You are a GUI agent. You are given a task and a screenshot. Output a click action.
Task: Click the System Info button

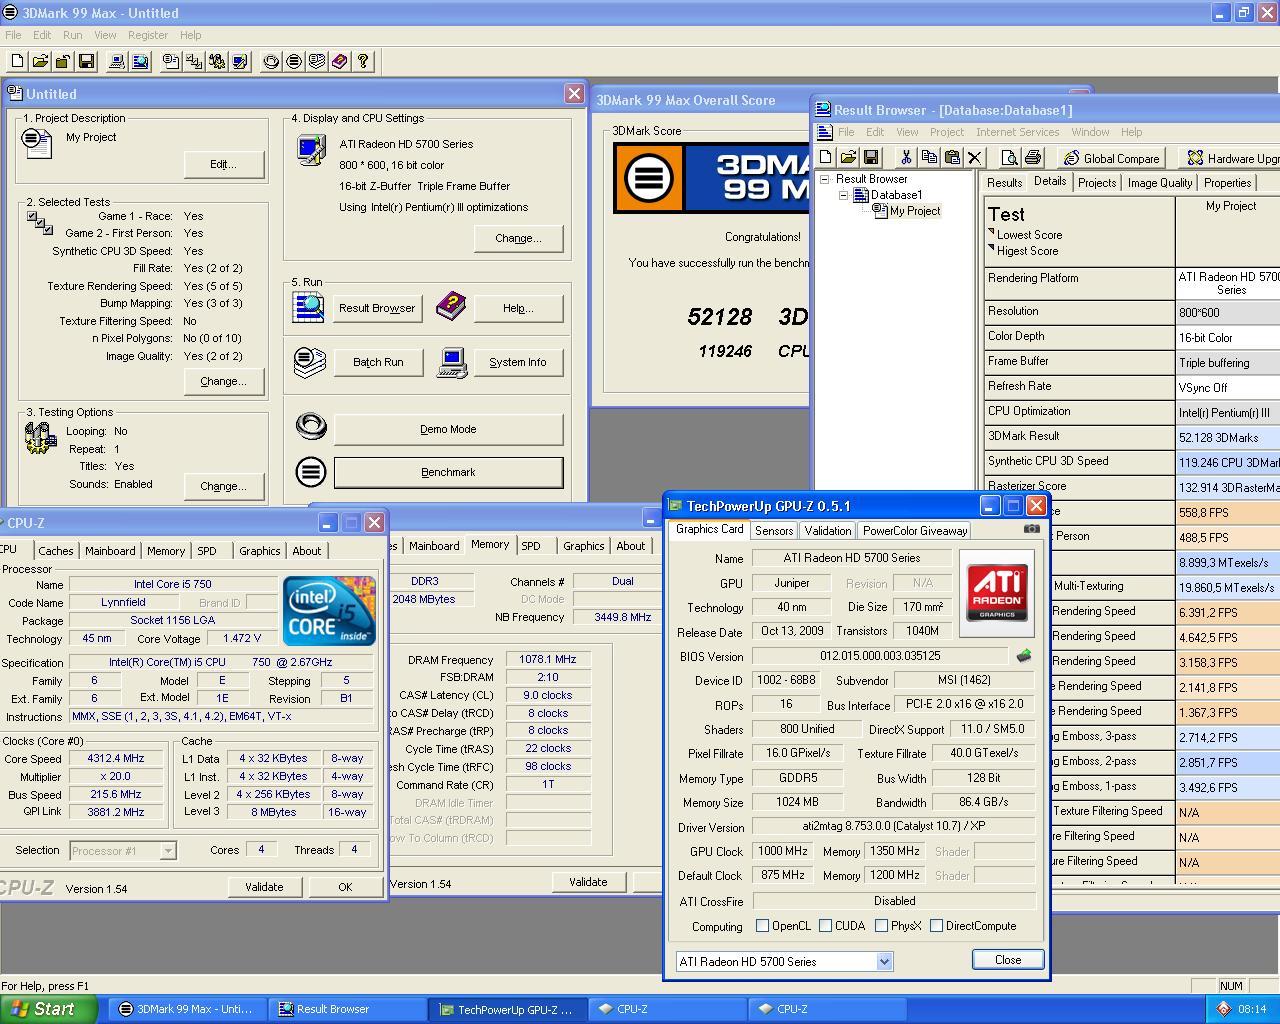pos(518,362)
